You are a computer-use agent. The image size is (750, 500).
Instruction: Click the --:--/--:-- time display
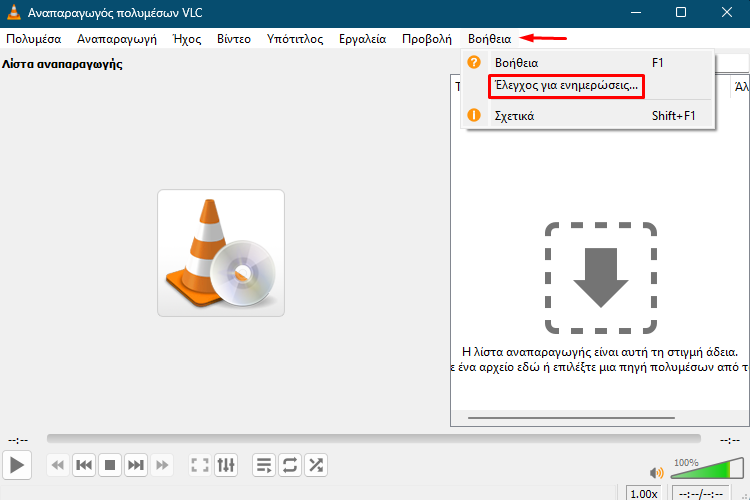point(701,493)
